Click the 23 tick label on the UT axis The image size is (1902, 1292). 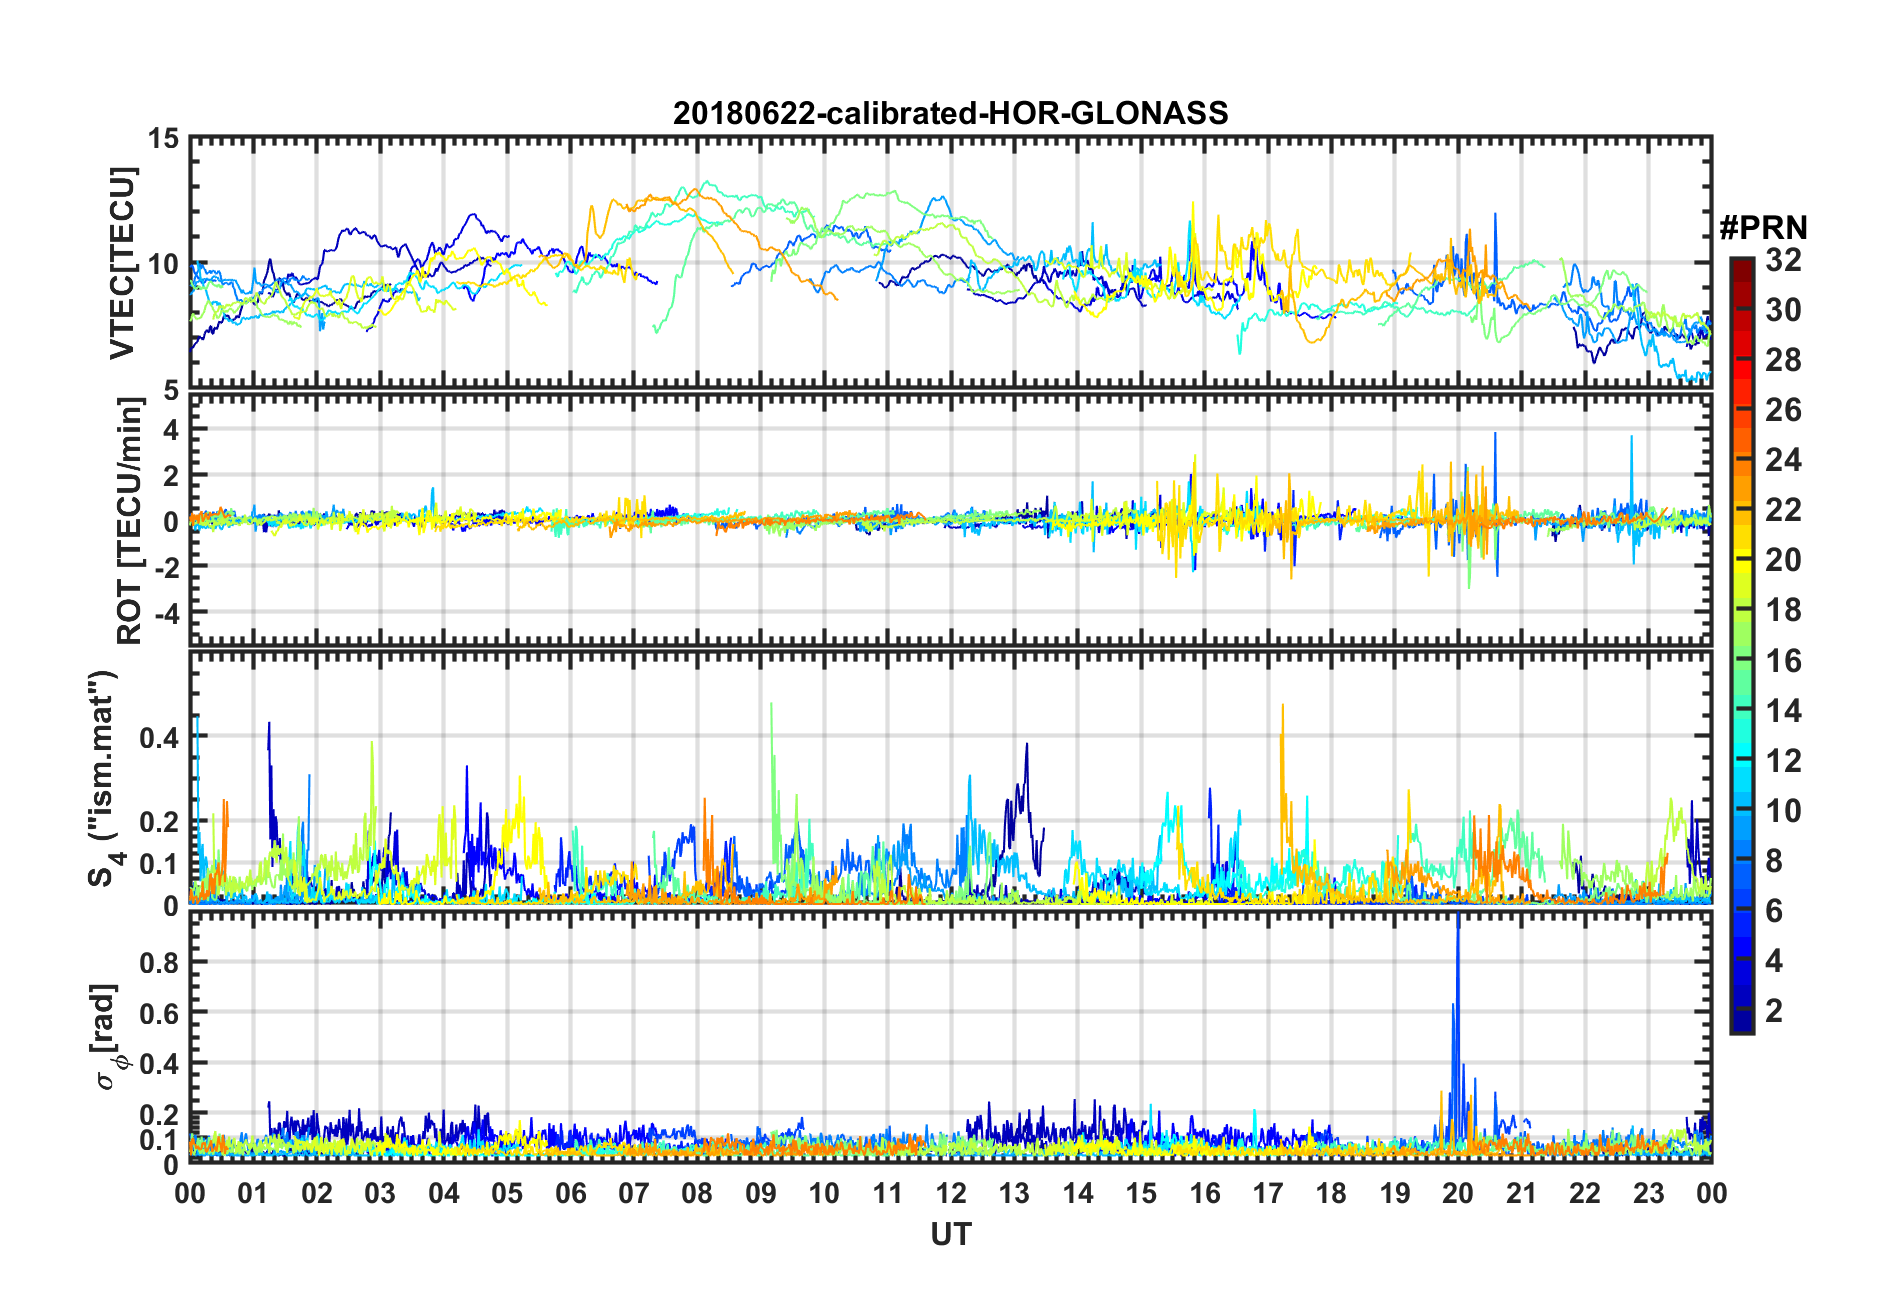point(1649,1194)
